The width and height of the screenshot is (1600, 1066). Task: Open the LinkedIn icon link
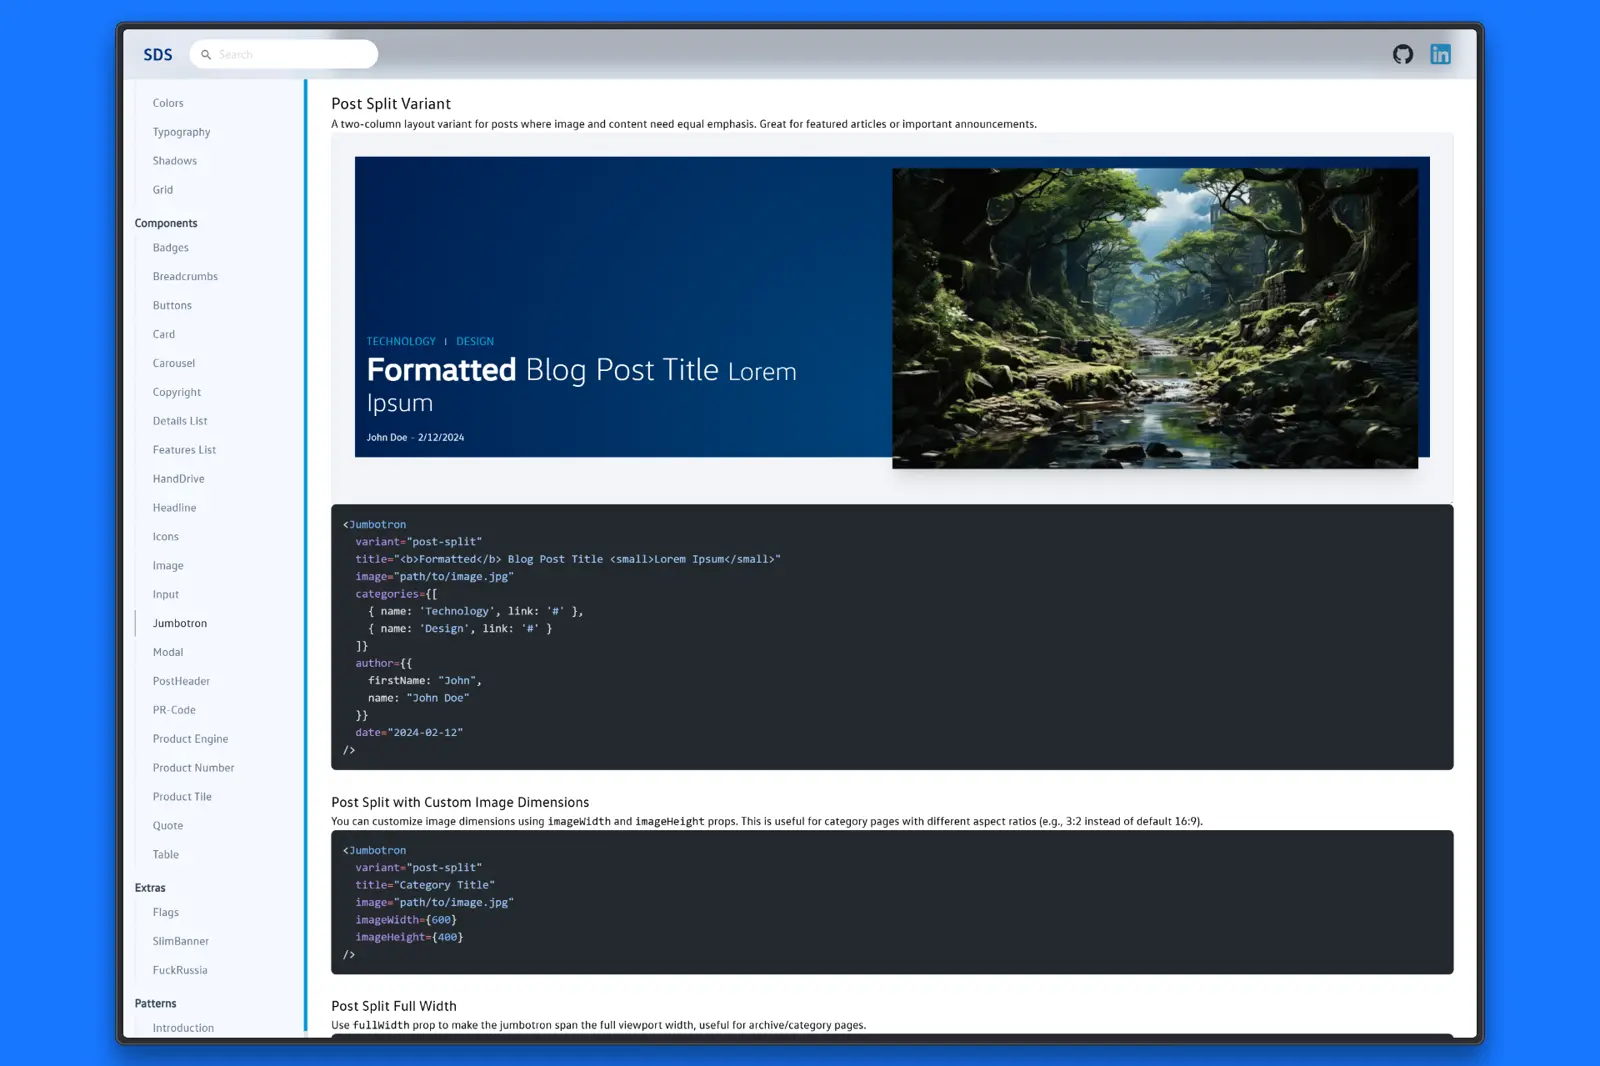coord(1440,55)
